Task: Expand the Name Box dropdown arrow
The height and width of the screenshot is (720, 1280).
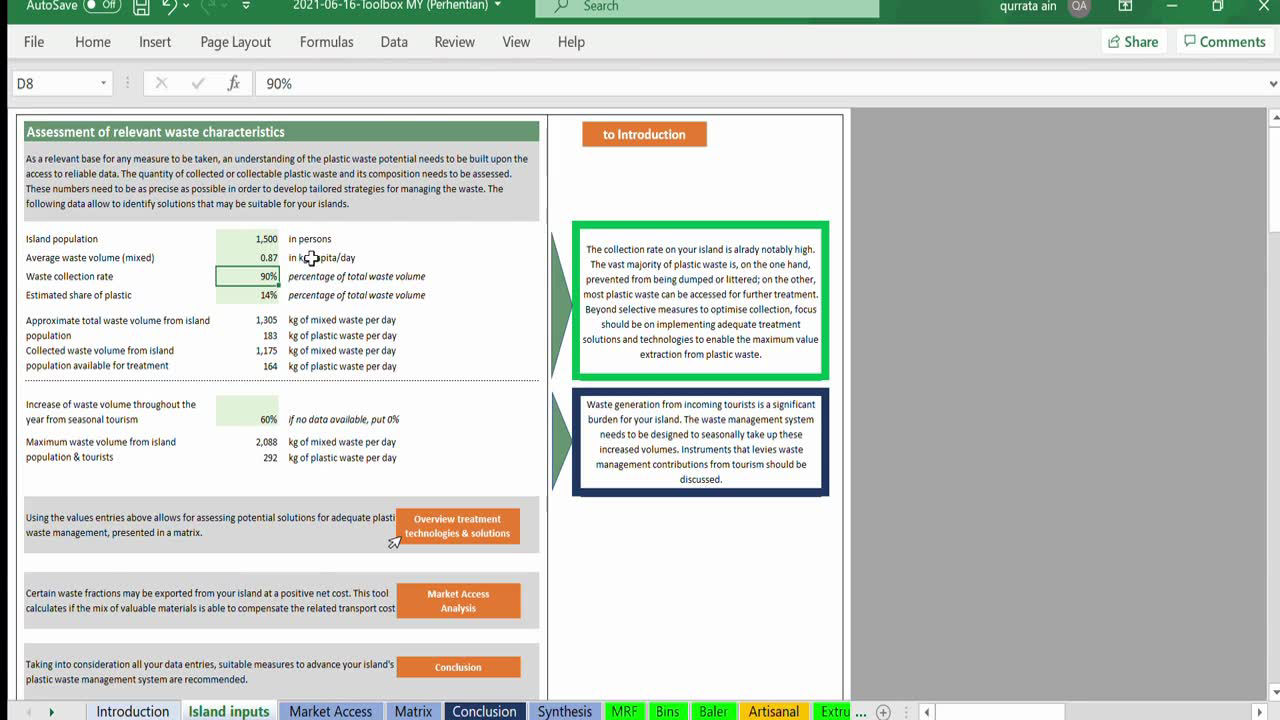Action: click(x=104, y=84)
